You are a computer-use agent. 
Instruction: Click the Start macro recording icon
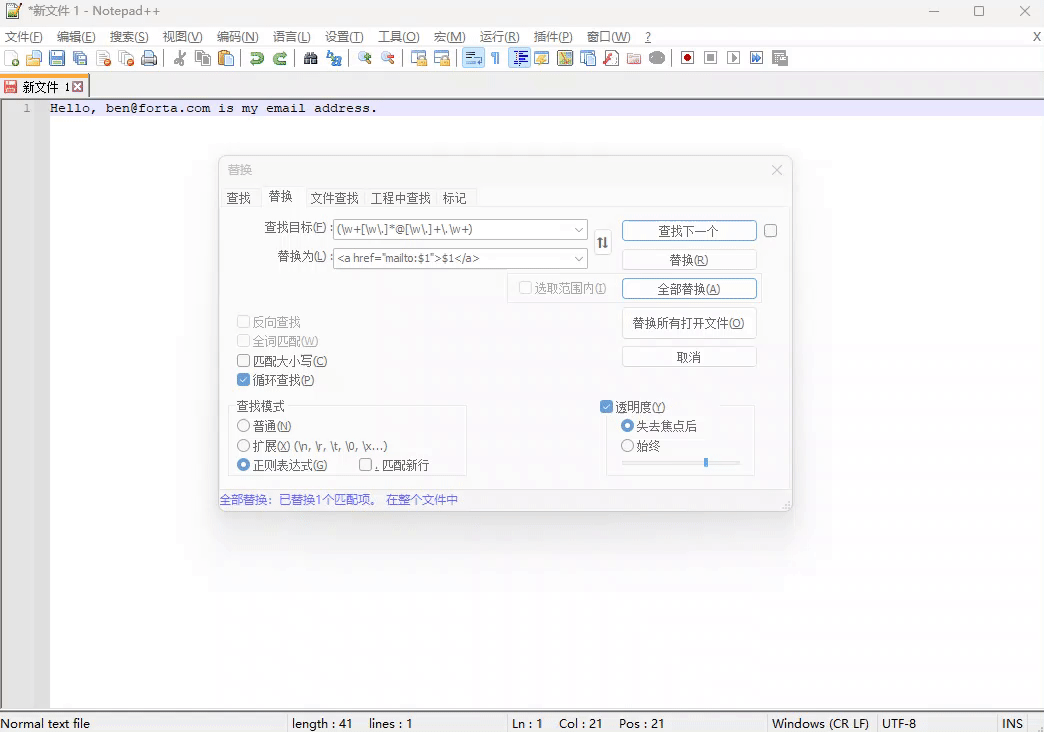coord(687,58)
